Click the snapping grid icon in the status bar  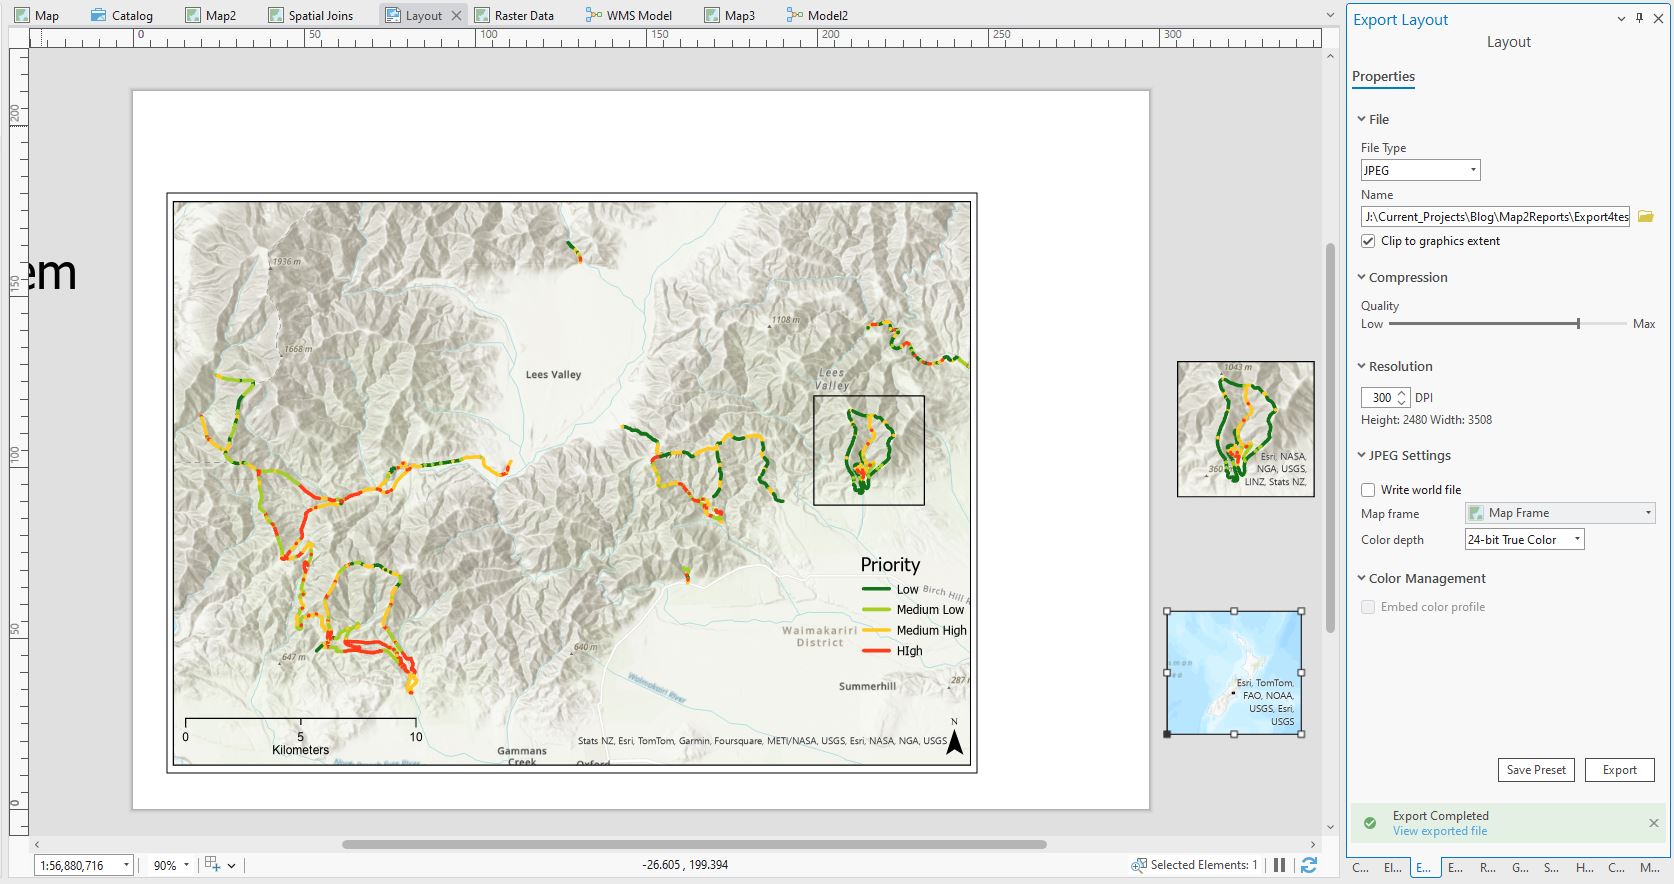coord(213,865)
